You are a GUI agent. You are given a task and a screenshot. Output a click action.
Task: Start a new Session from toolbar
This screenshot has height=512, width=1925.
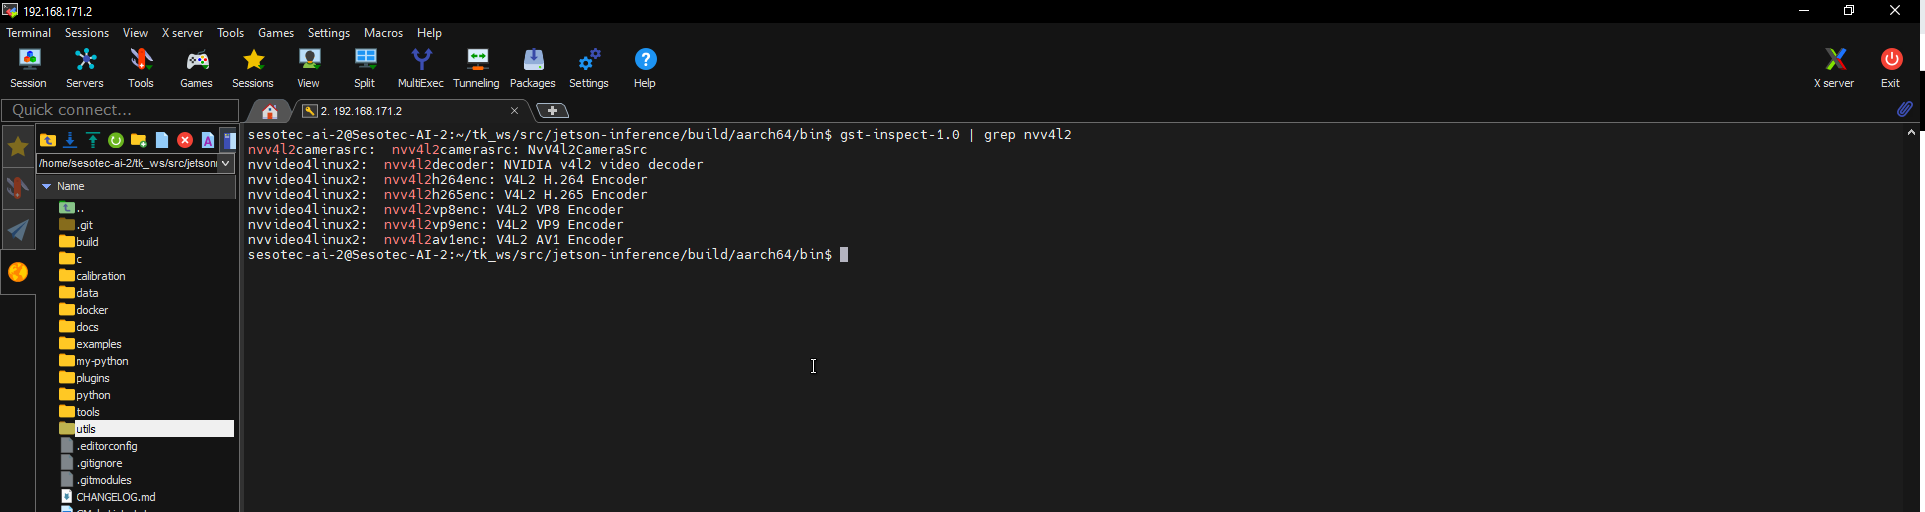point(28,69)
